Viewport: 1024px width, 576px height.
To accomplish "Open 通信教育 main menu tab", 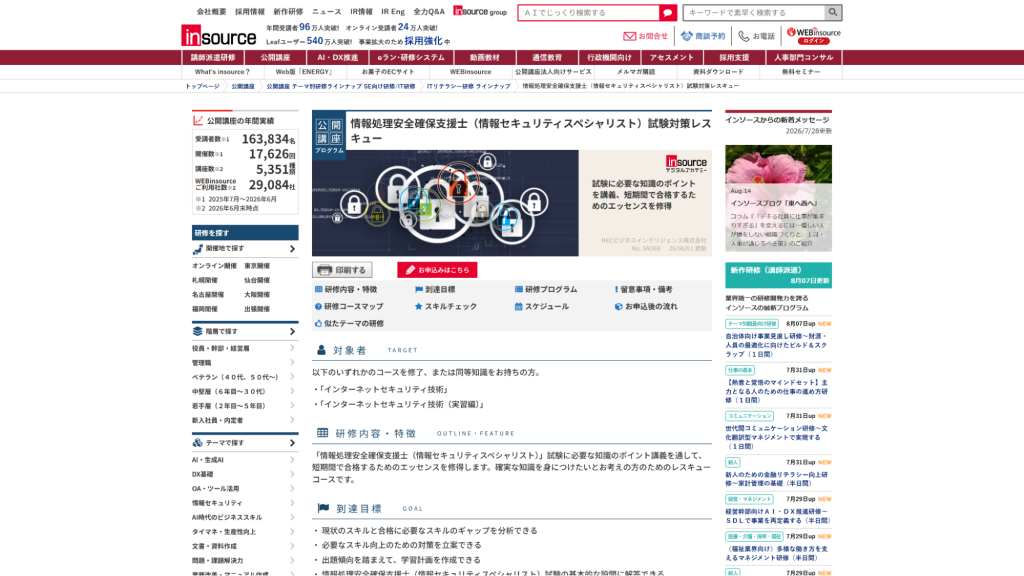I will coord(547,57).
